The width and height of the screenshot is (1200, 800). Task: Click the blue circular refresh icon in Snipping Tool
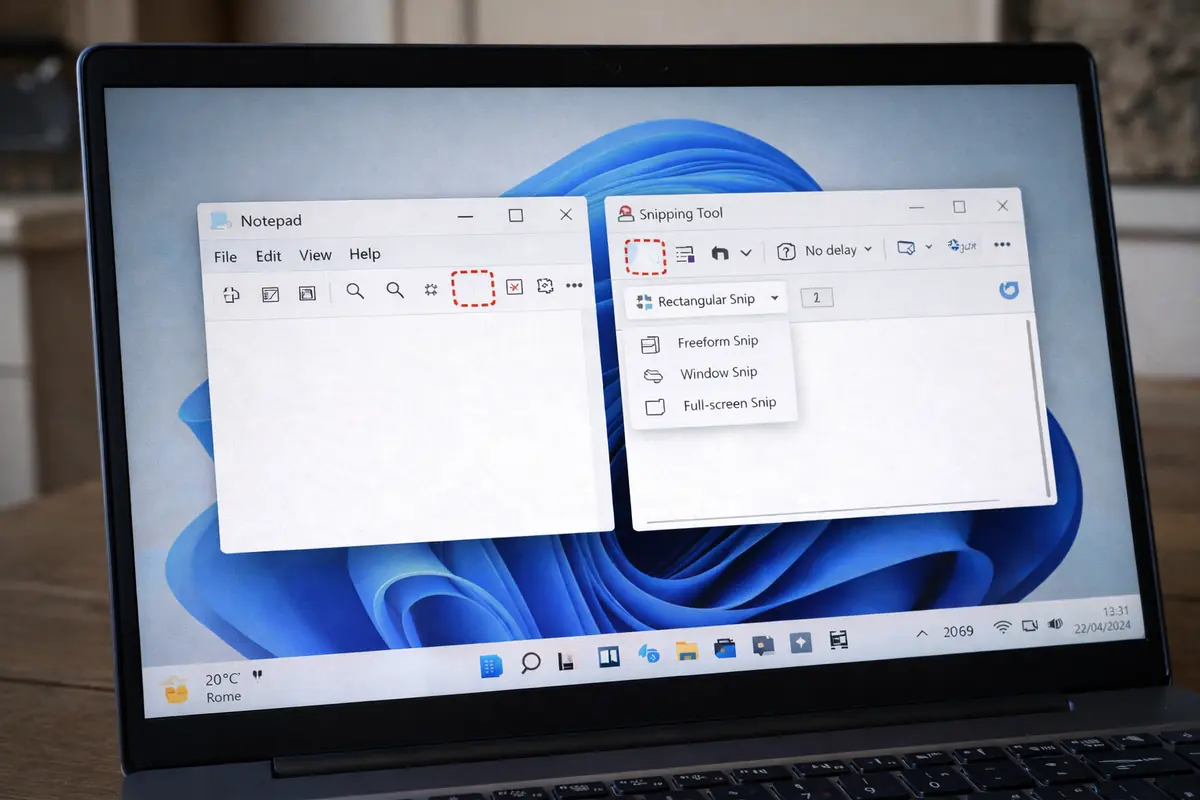(1009, 289)
